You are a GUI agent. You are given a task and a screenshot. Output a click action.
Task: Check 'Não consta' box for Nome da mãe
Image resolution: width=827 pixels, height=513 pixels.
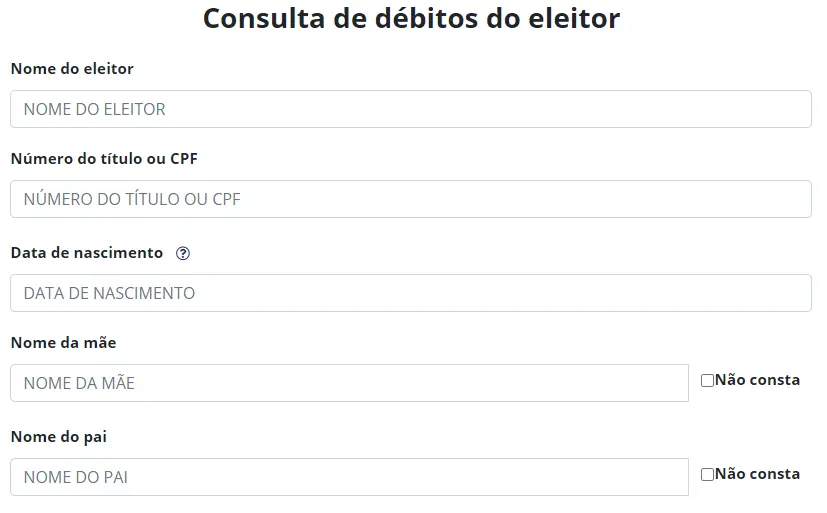(707, 380)
